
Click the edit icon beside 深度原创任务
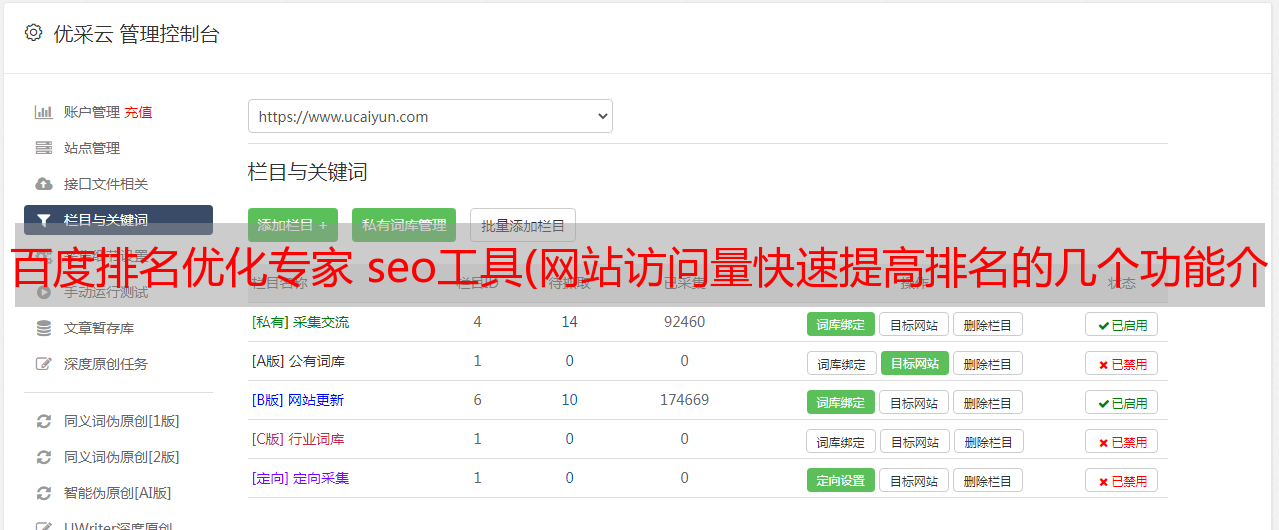pyautogui.click(x=44, y=364)
